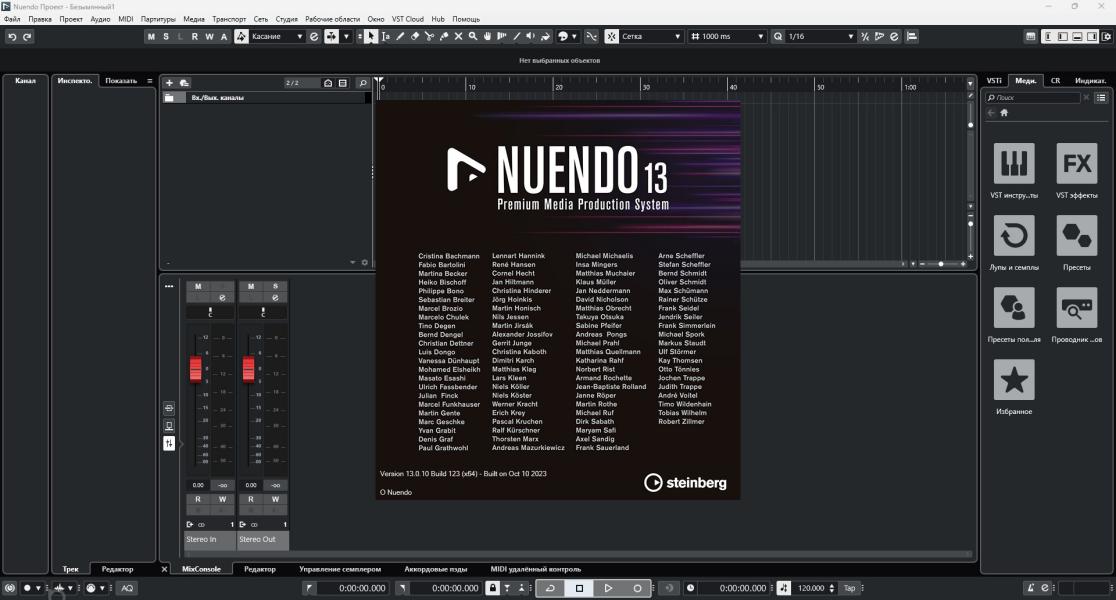Click the redo arrow icon
Image resolution: width=1116 pixels, height=600 pixels.
point(27,36)
